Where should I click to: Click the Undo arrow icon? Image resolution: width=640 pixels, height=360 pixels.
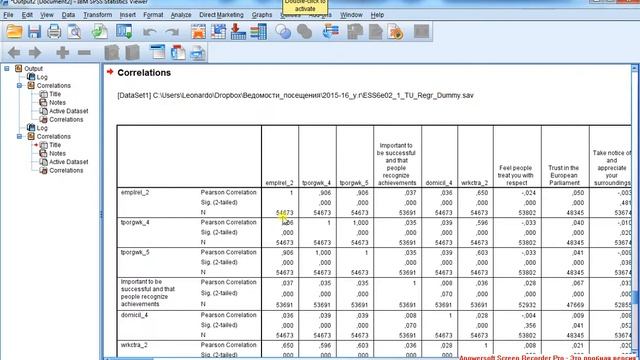click(149, 32)
